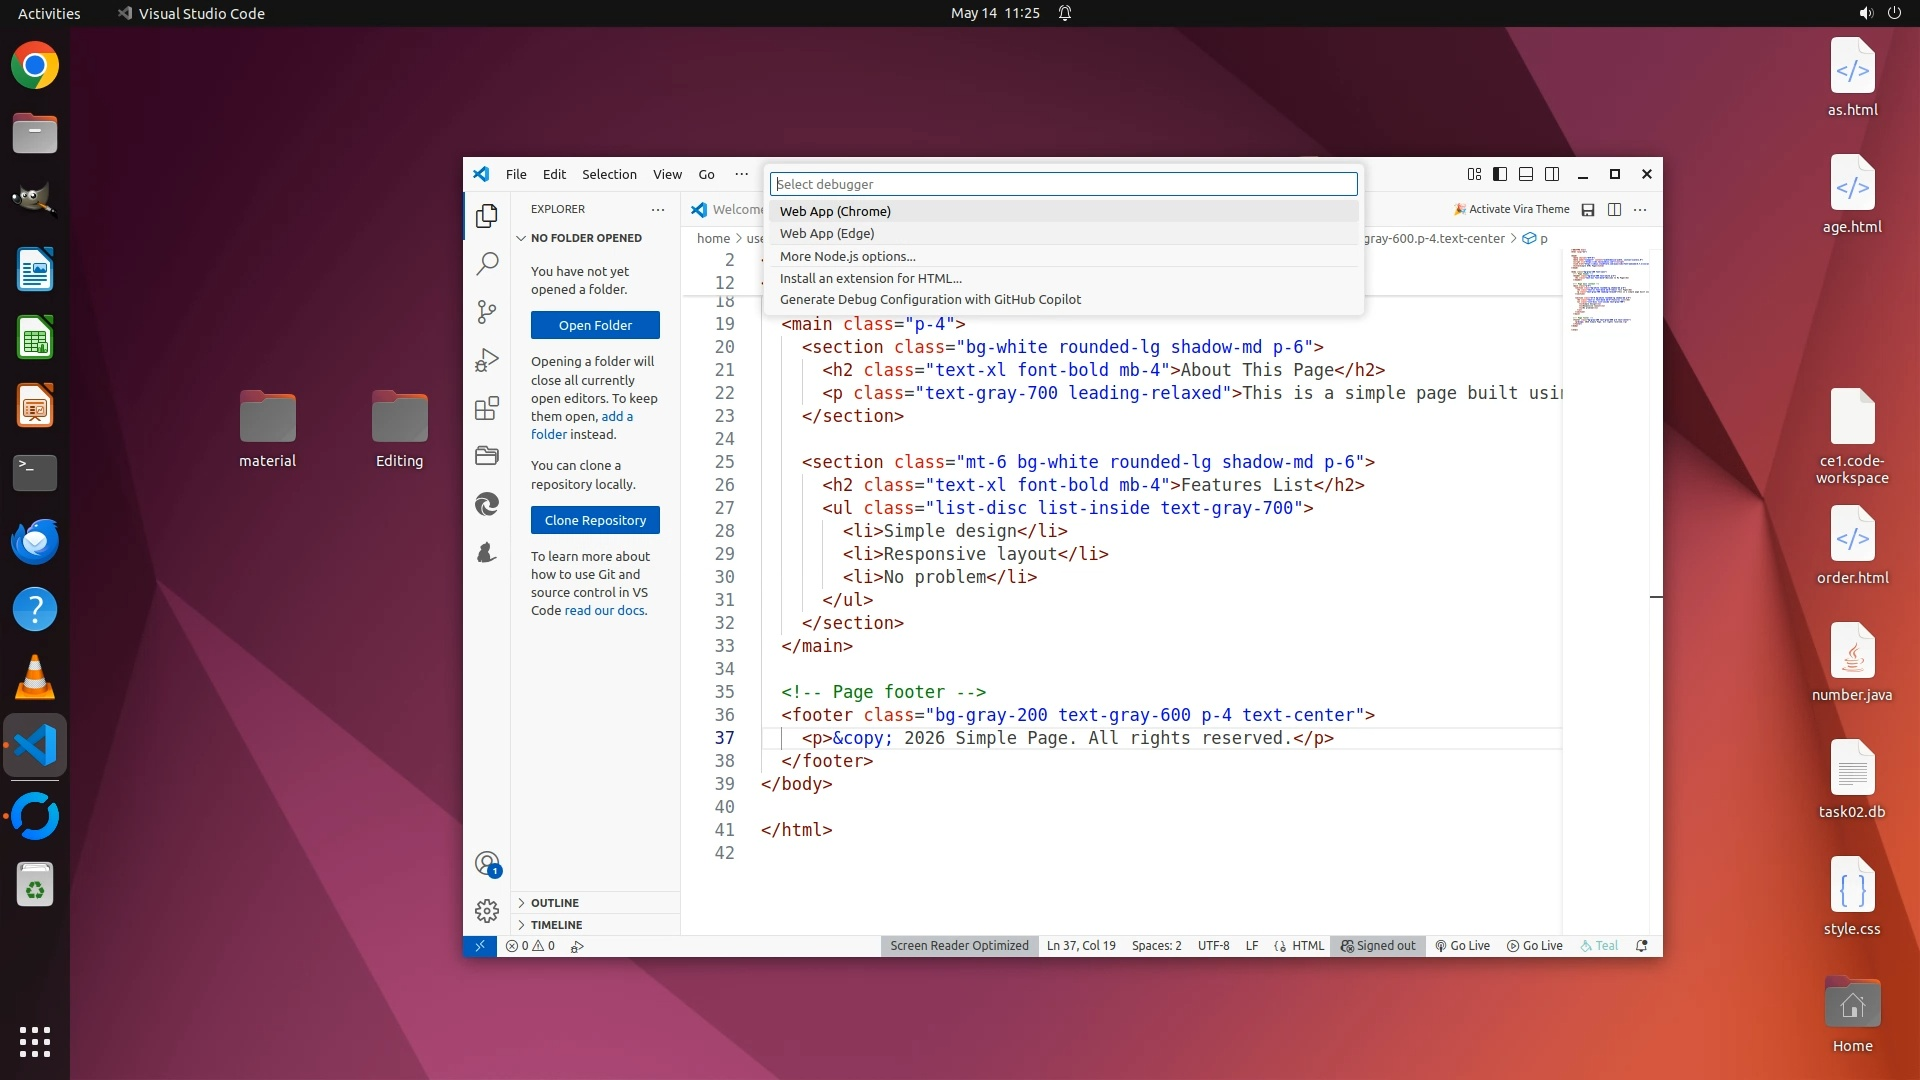The height and width of the screenshot is (1080, 1920).
Task: Select Web App (Chrome) debugger option
Action: [x=835, y=211]
